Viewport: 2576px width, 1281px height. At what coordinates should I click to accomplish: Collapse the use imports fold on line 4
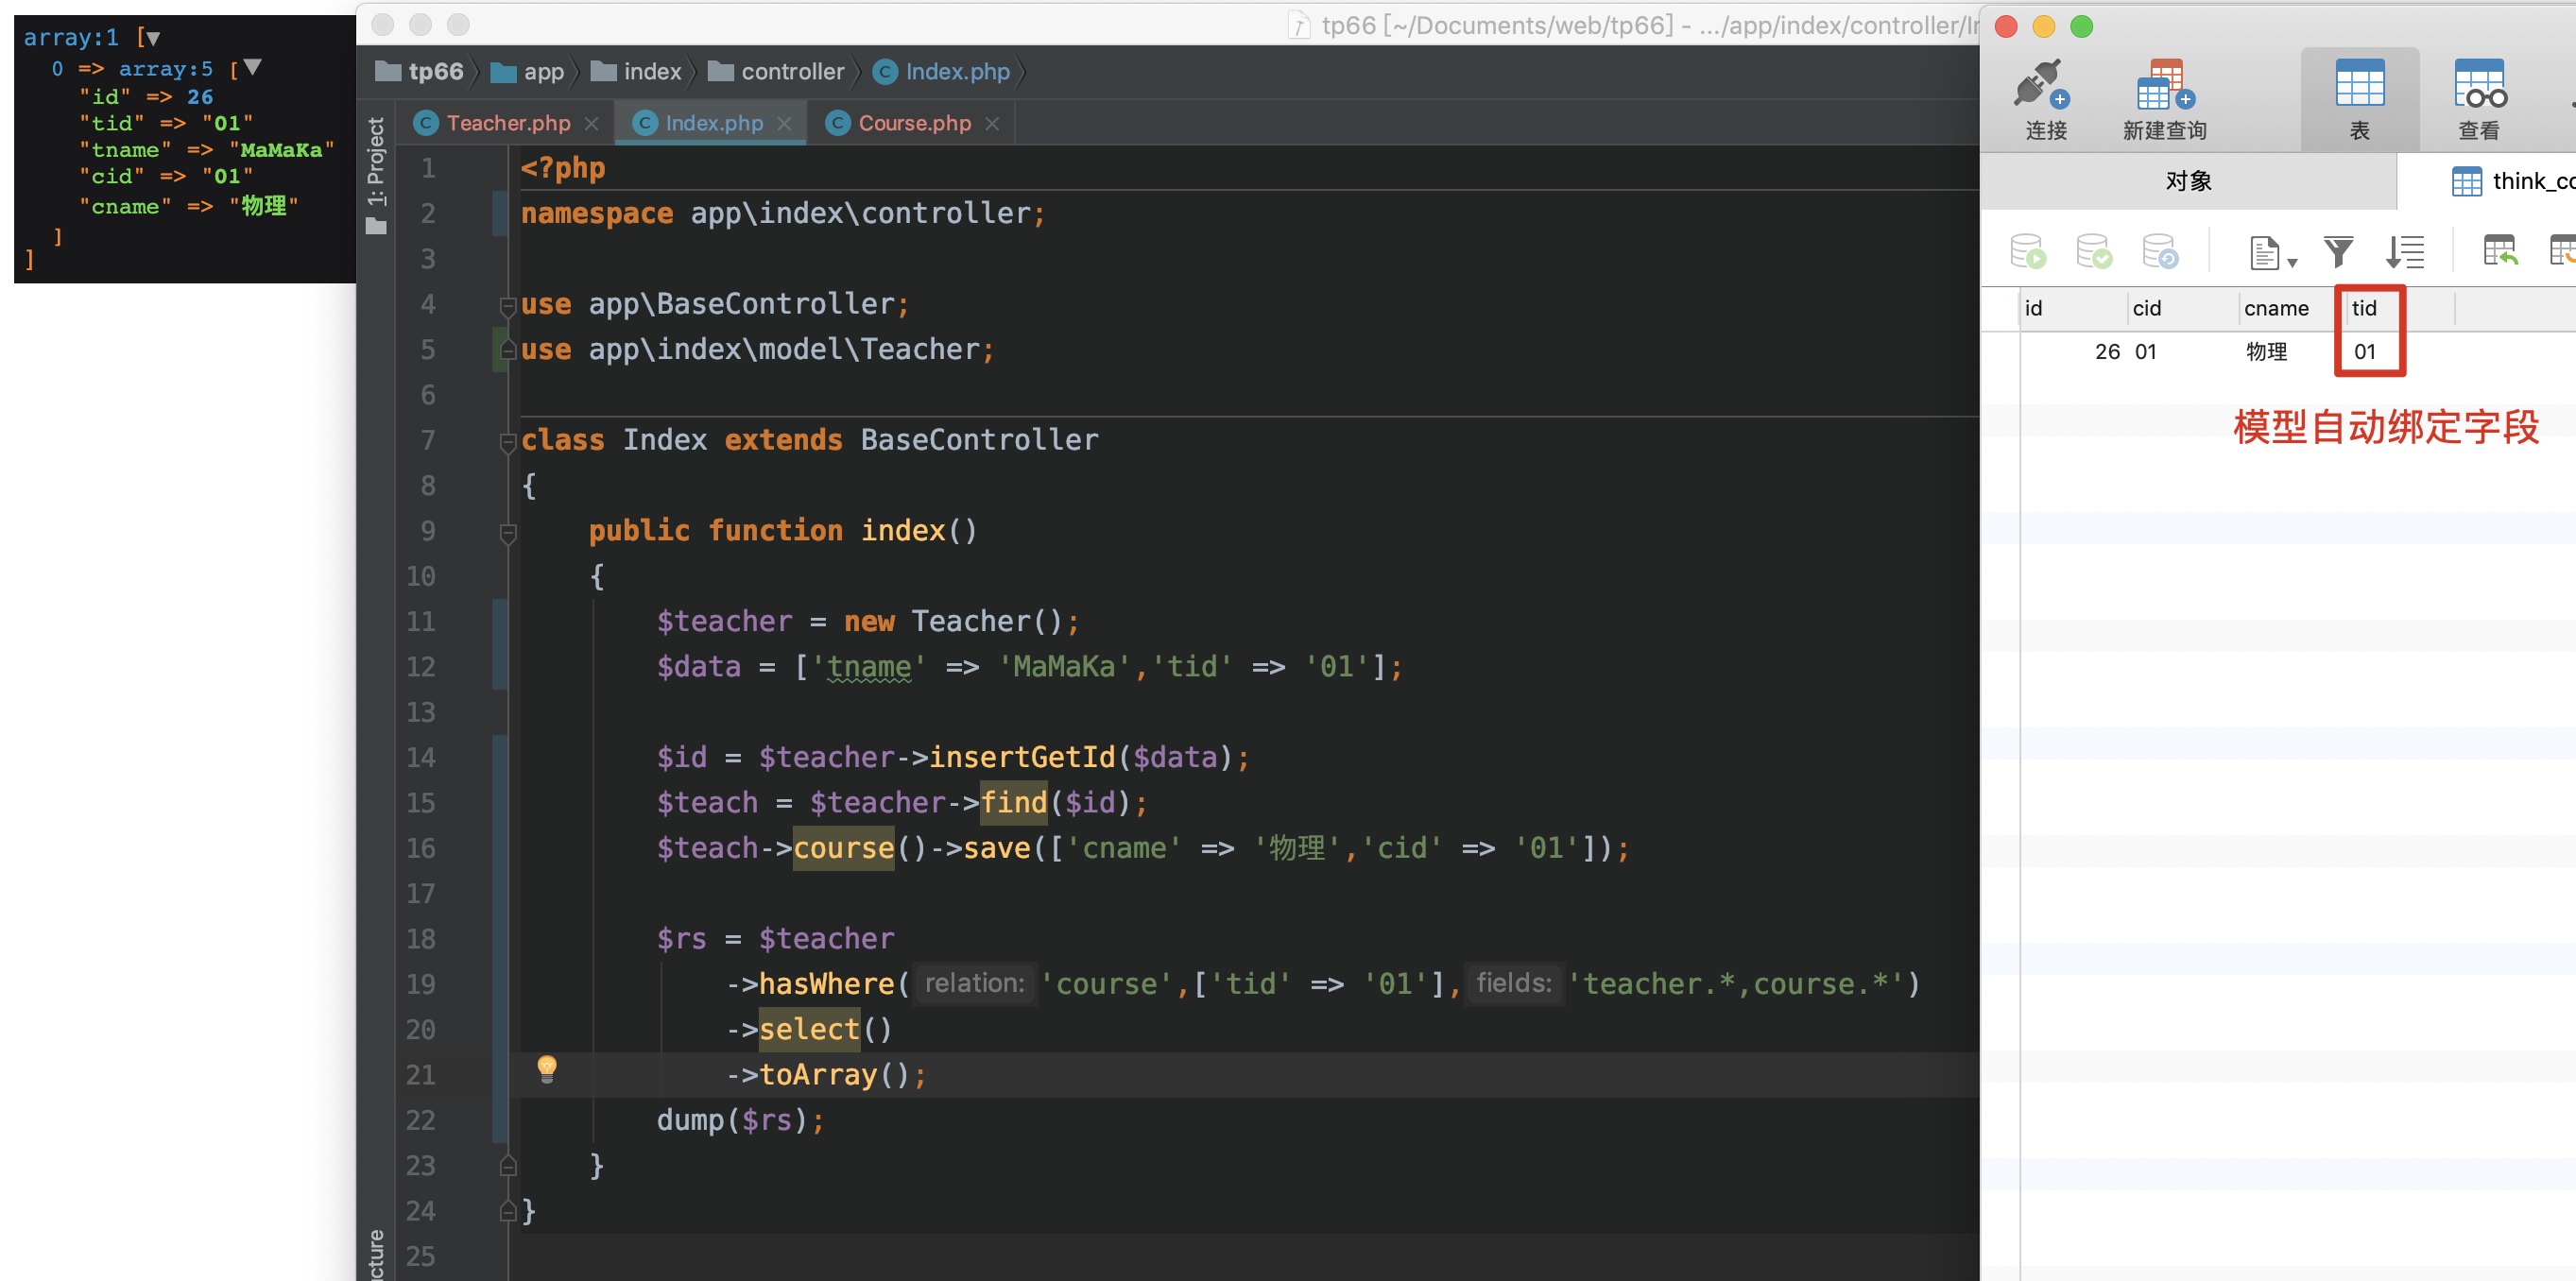click(508, 305)
